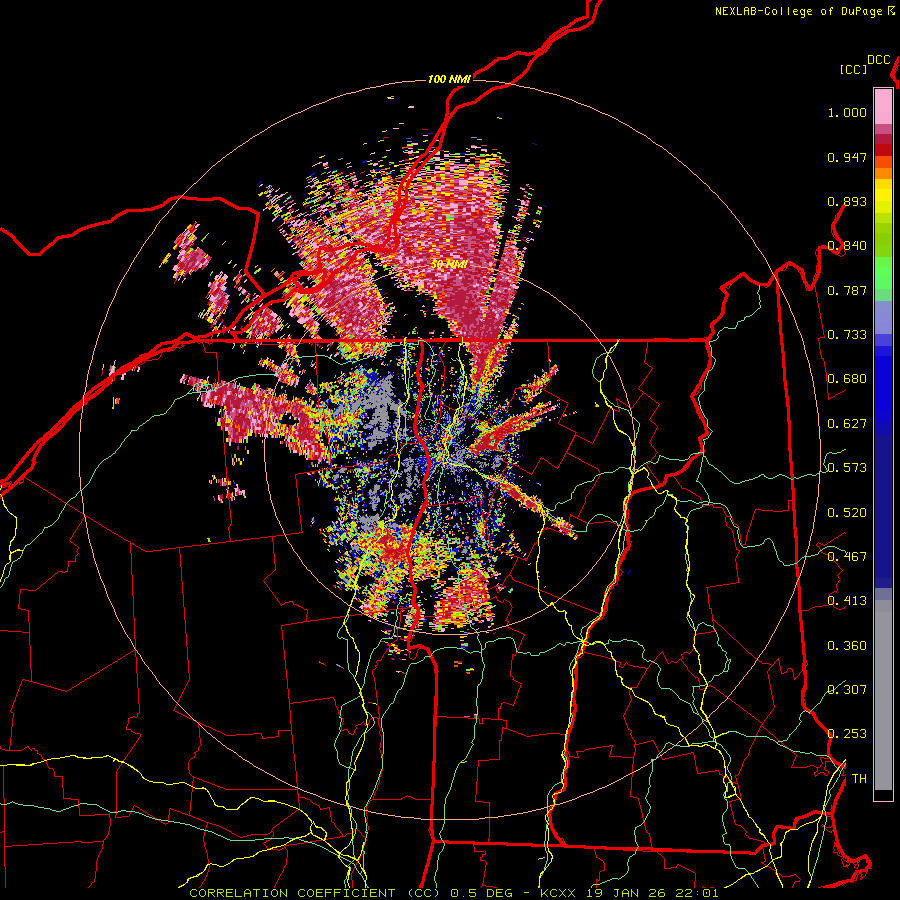The width and height of the screenshot is (900, 900).
Task: Click the 0.360 legend value
Action: tap(847, 646)
